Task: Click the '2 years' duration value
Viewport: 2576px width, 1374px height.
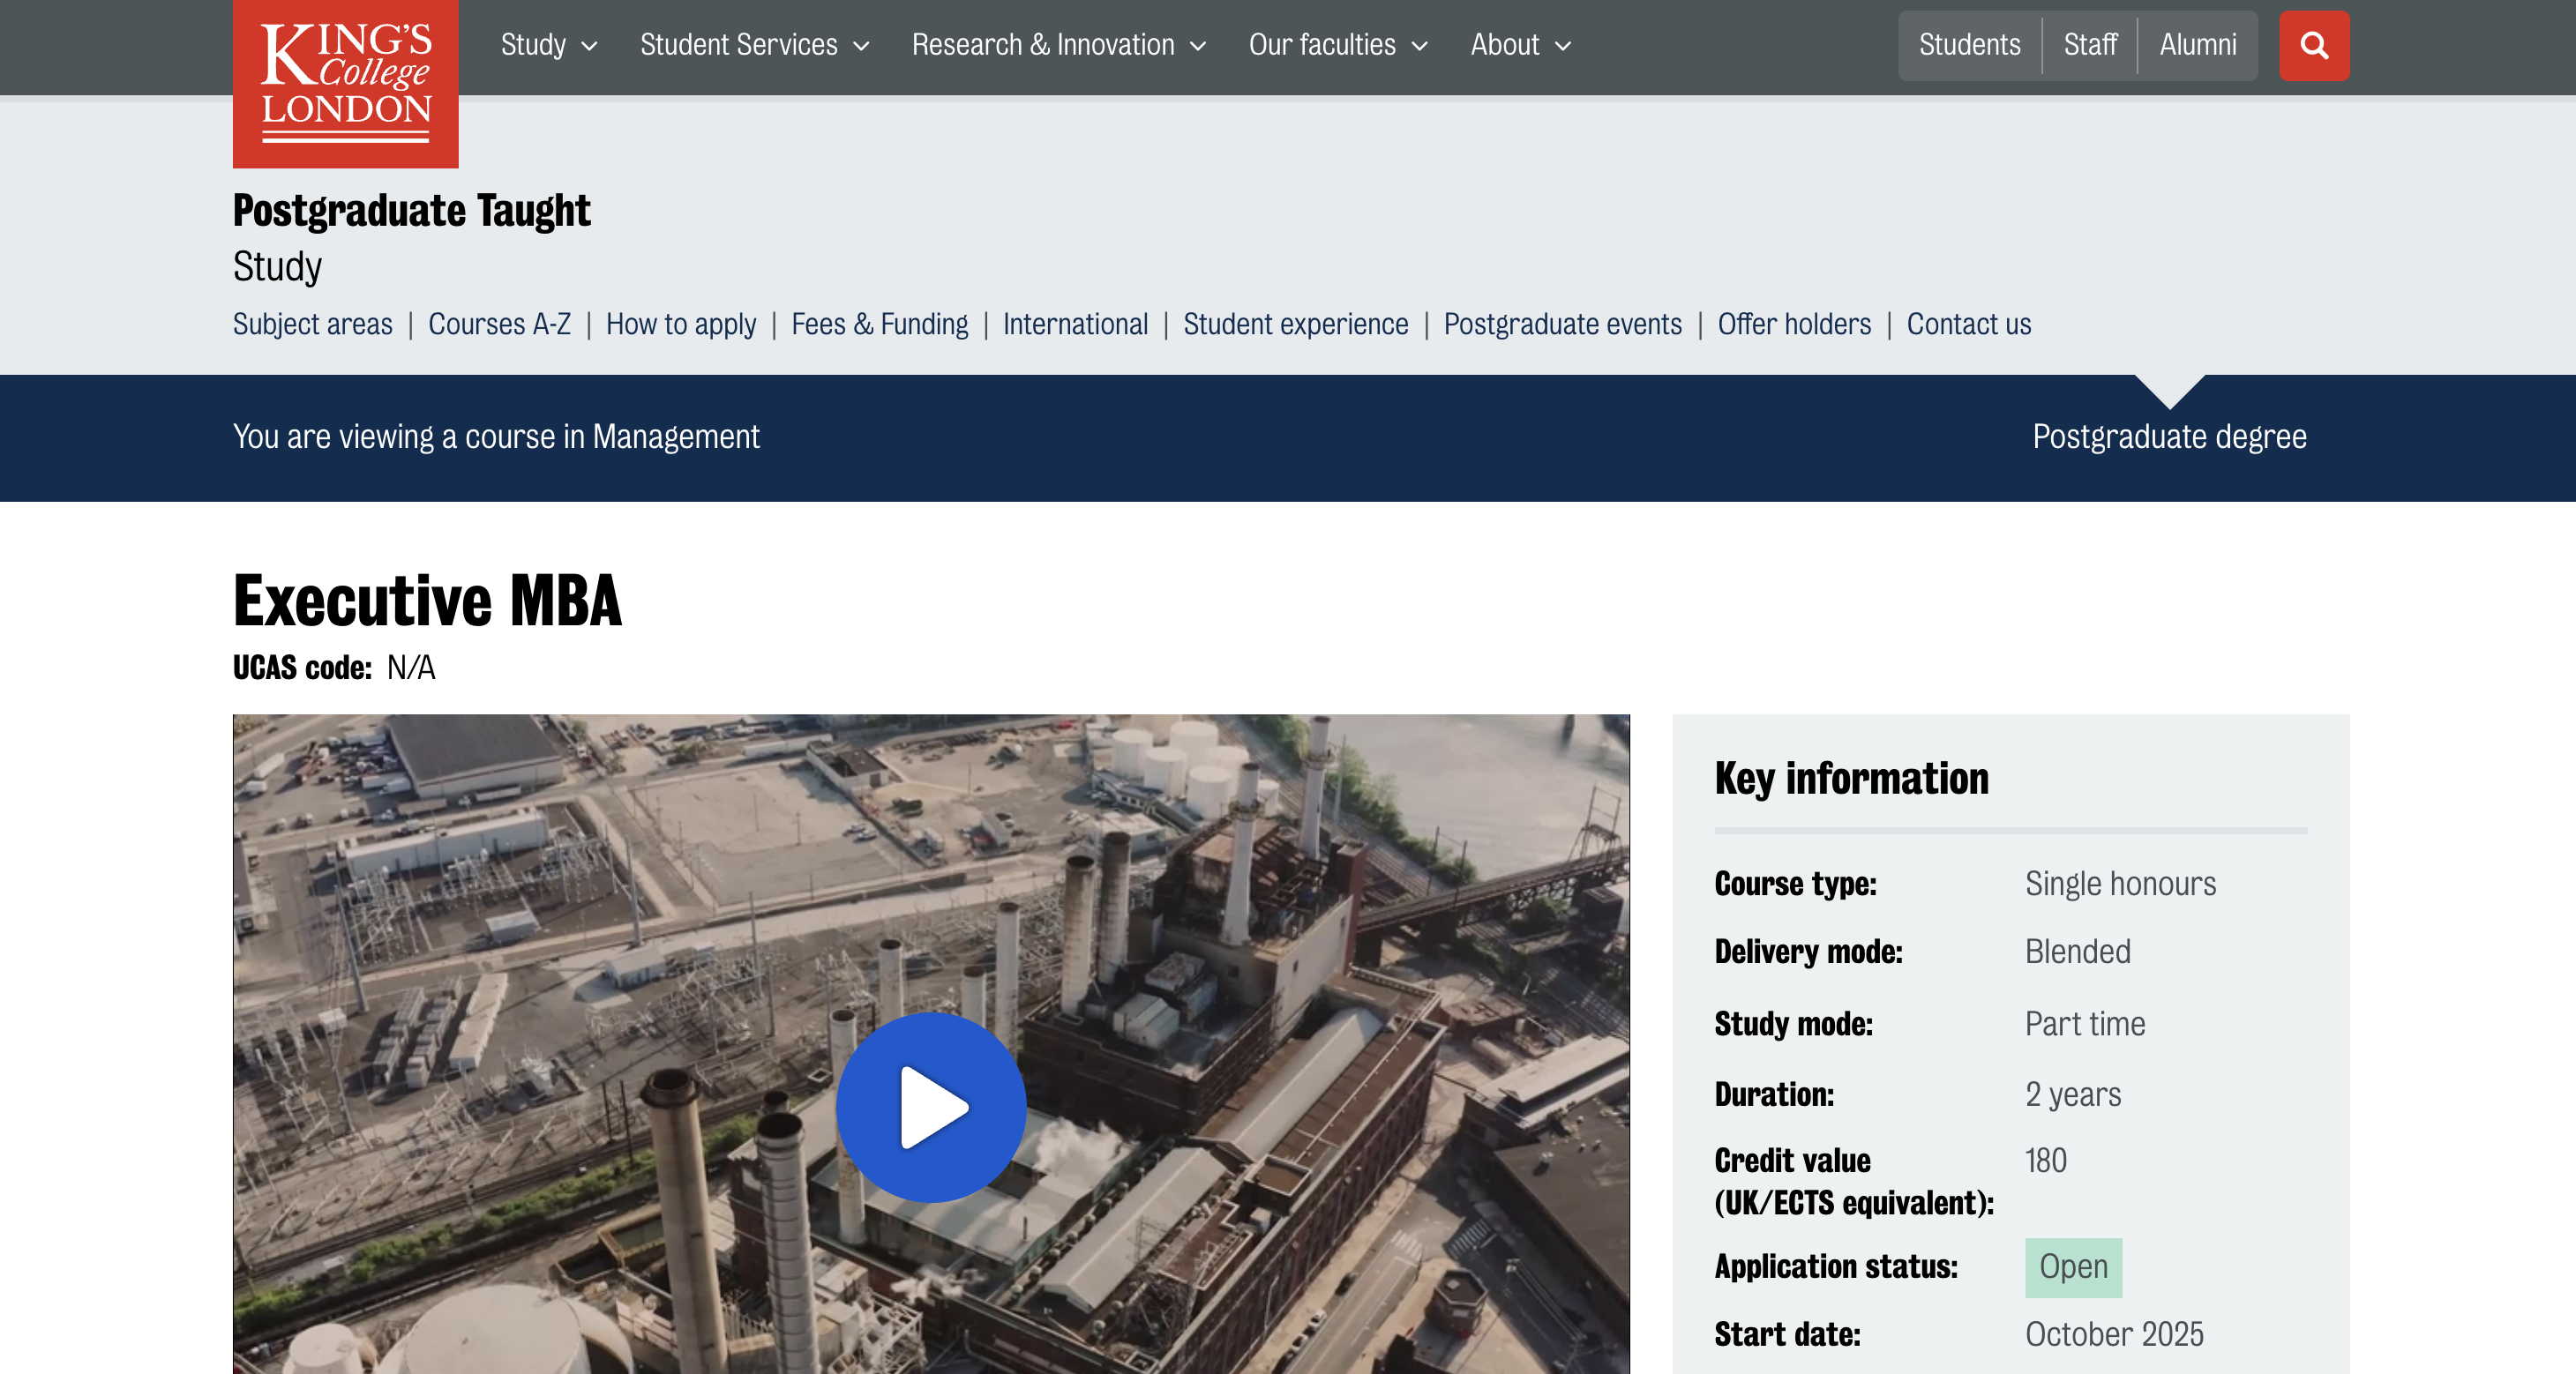Action: [x=2072, y=1095]
